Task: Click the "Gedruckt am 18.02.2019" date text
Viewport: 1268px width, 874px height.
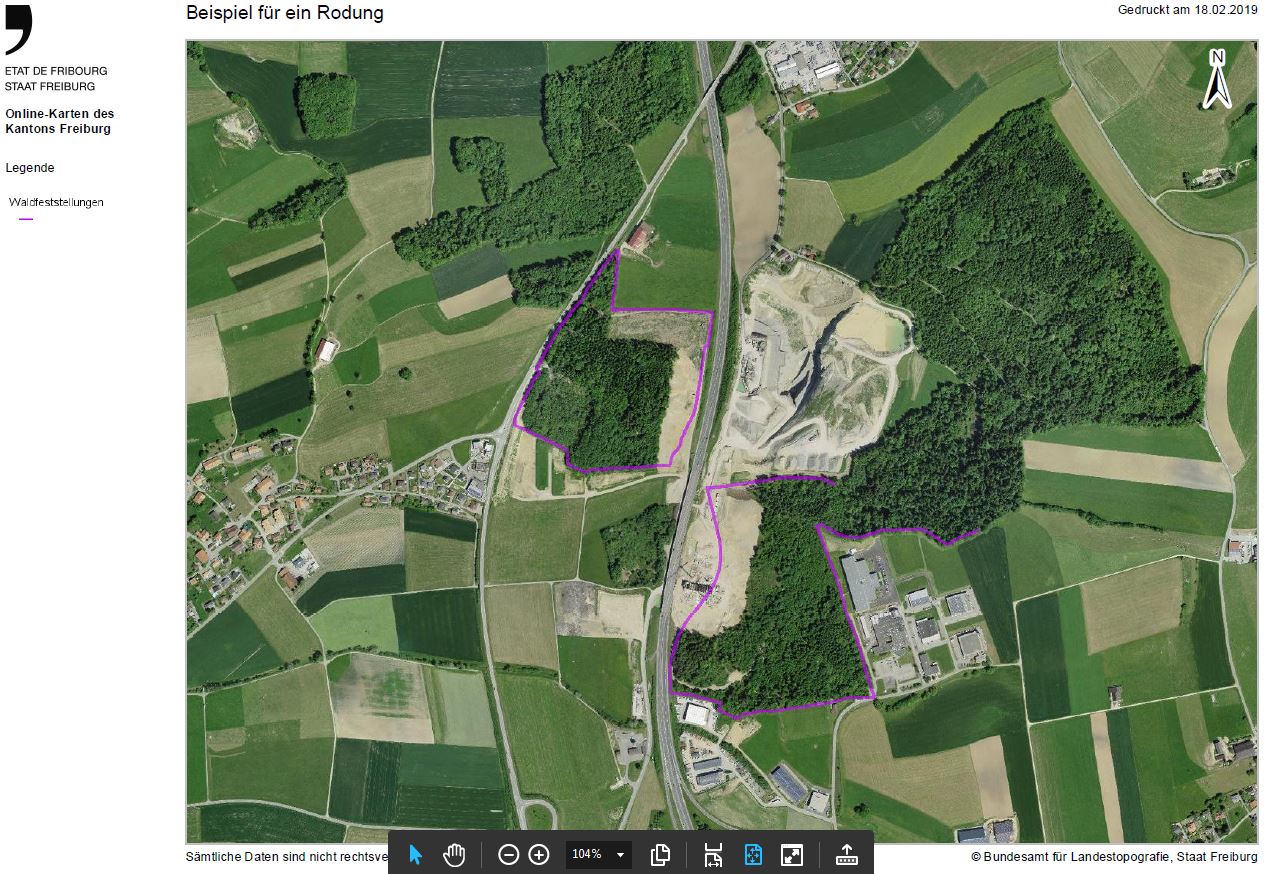Action: pos(1188,10)
